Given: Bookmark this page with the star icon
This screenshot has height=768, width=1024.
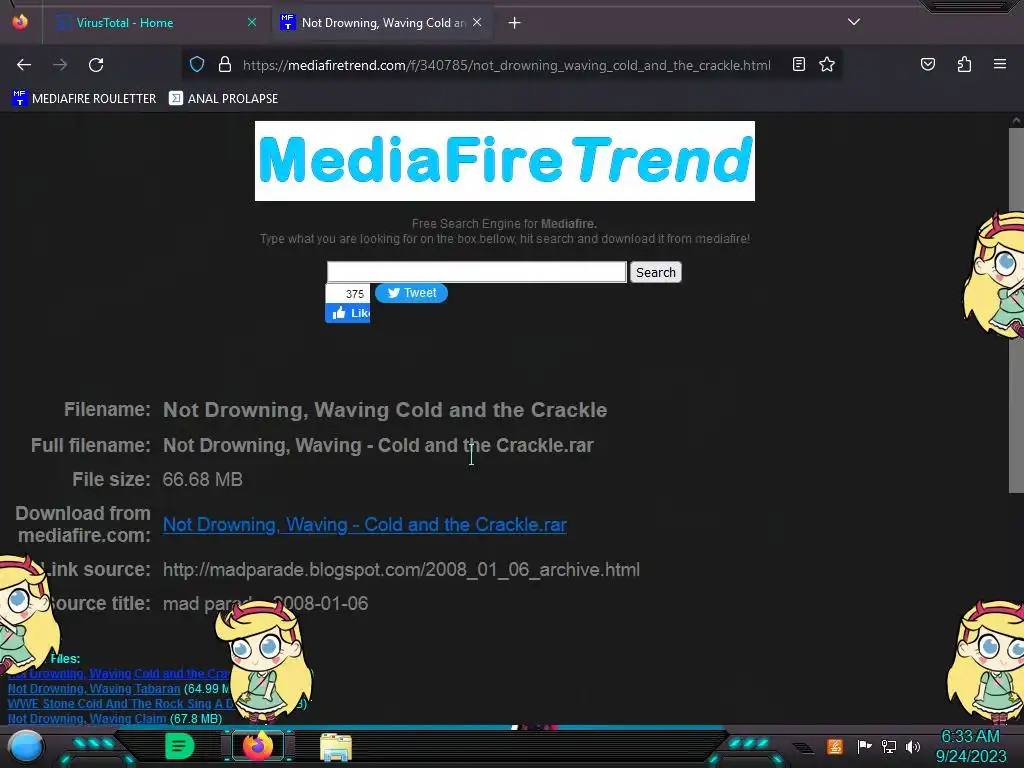Looking at the screenshot, I should pos(827,64).
